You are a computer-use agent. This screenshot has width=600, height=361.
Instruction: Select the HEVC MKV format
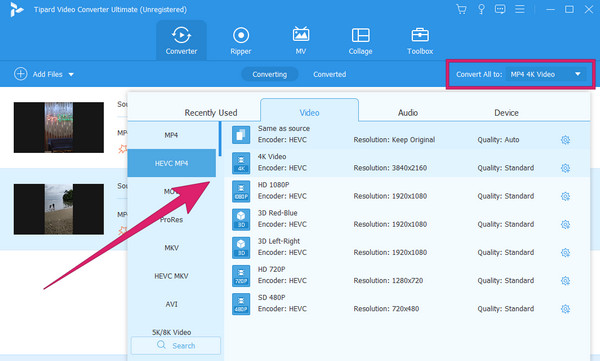pos(171,276)
